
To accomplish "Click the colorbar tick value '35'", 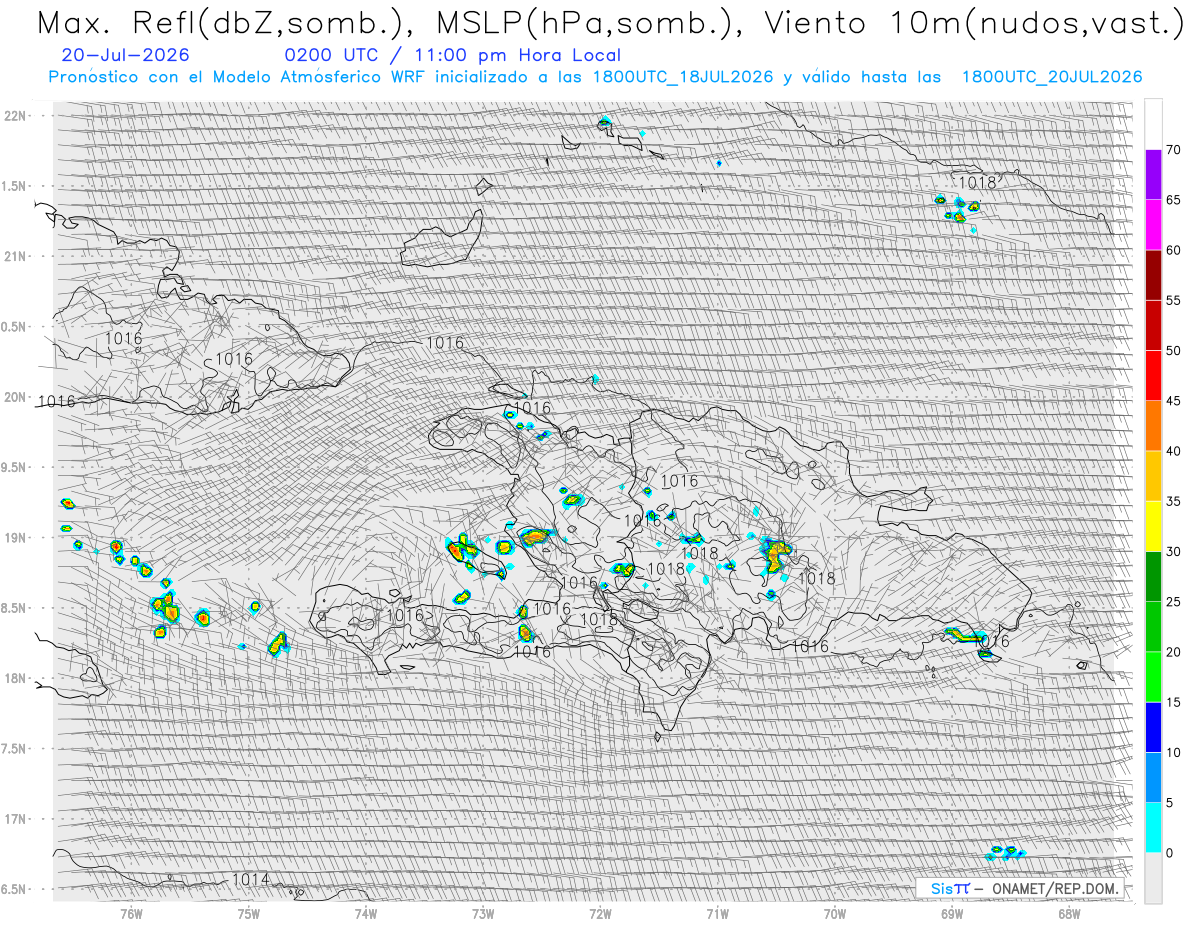I will 1173,501.
